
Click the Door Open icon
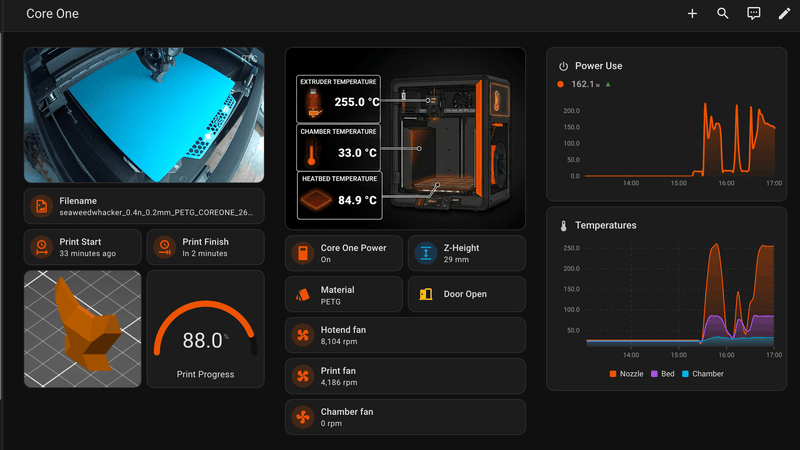click(x=426, y=294)
